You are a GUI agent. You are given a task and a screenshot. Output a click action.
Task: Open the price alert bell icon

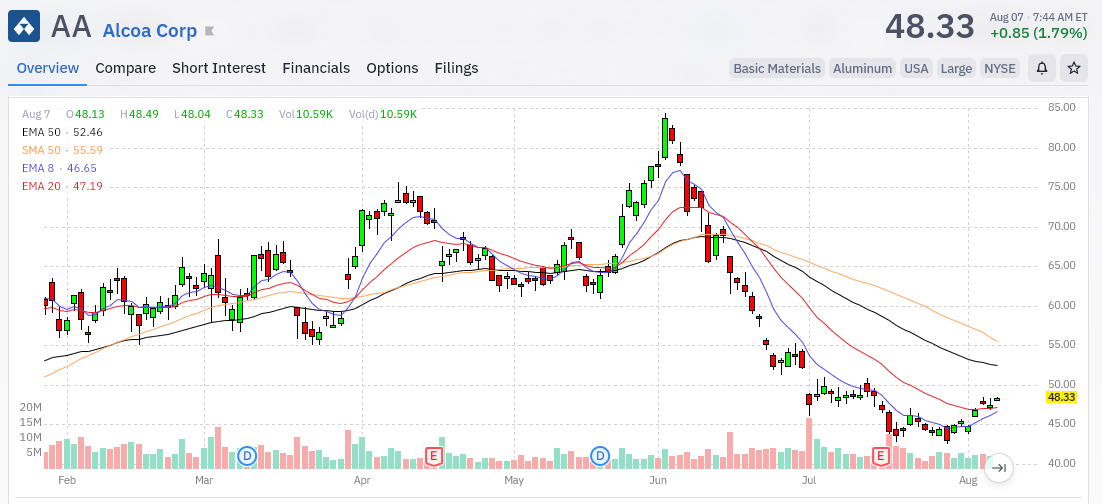(1042, 68)
